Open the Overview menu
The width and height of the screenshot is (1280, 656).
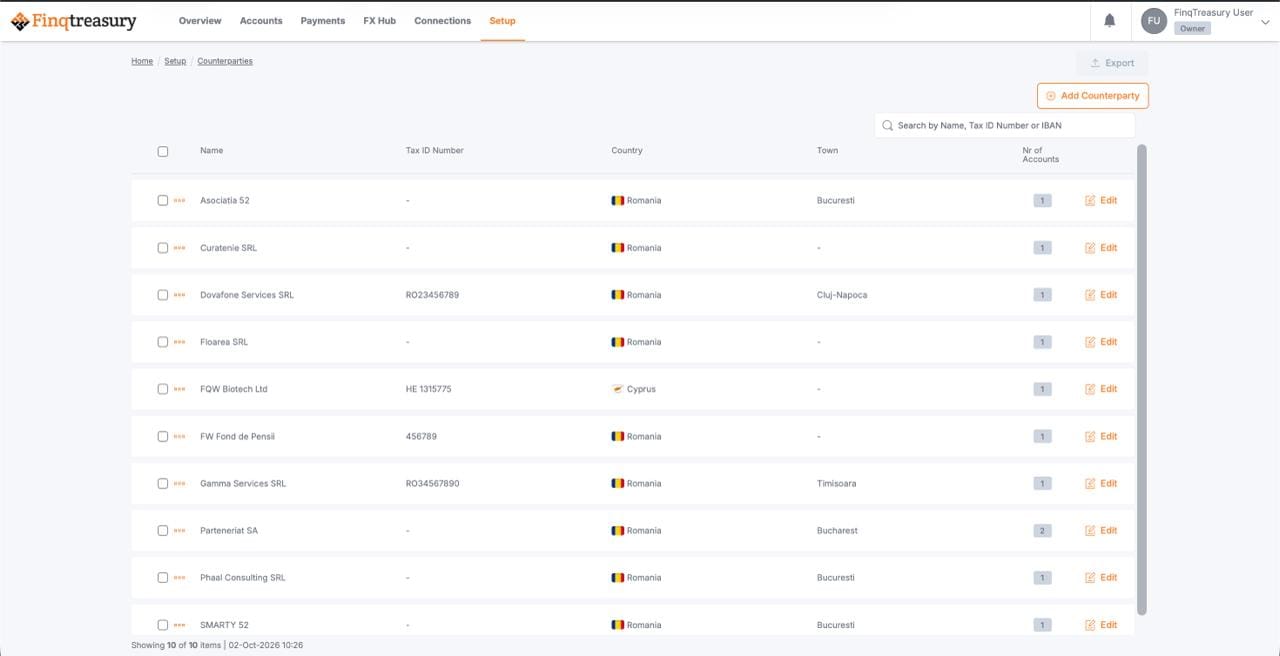[200, 21]
